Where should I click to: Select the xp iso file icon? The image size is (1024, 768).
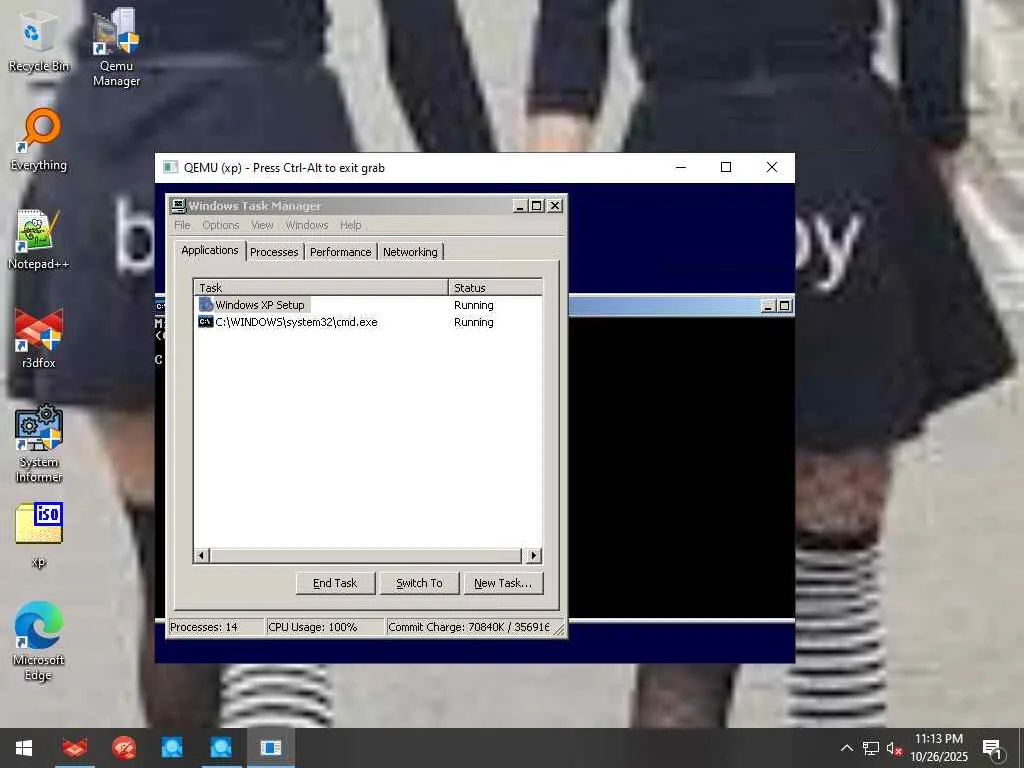pyautogui.click(x=39, y=536)
